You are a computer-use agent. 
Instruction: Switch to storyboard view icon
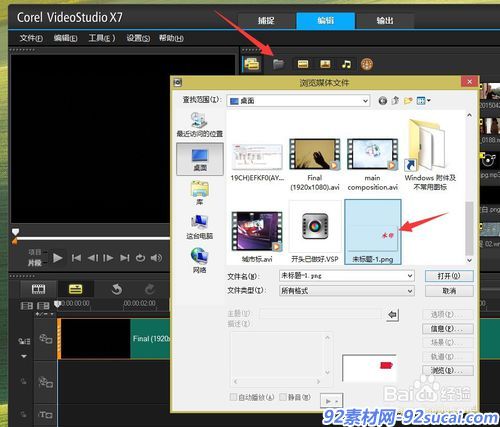[39, 289]
